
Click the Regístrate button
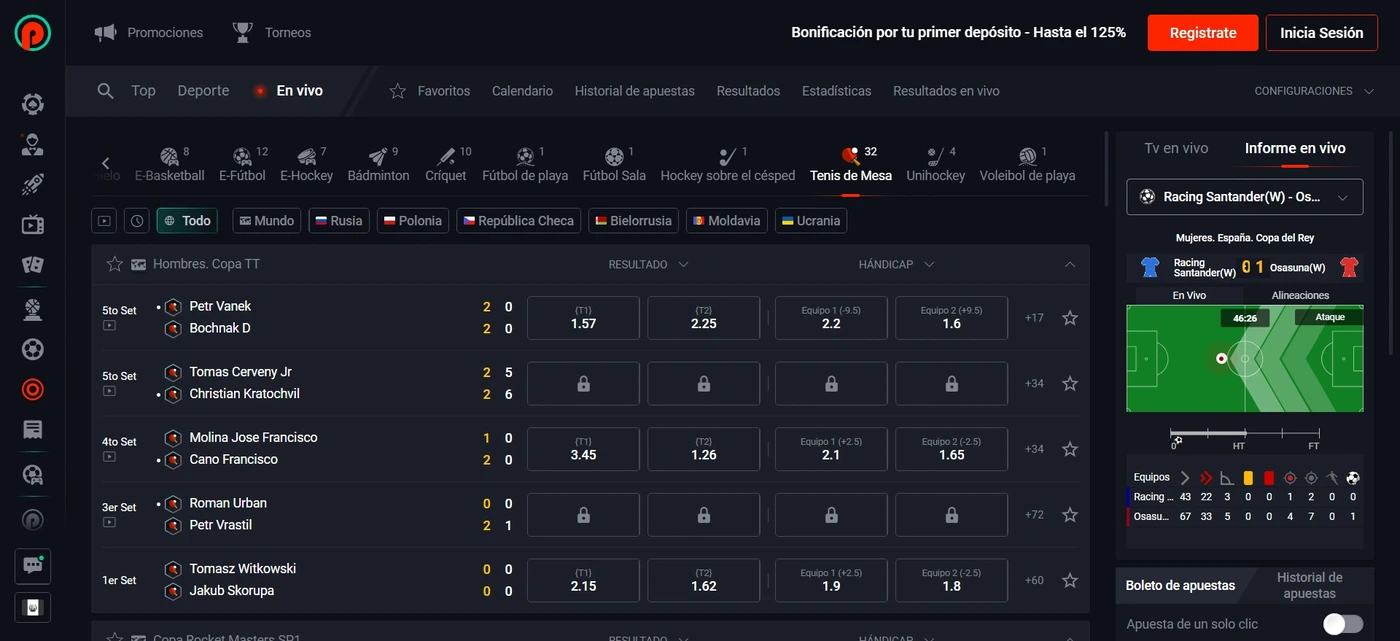[1203, 33]
